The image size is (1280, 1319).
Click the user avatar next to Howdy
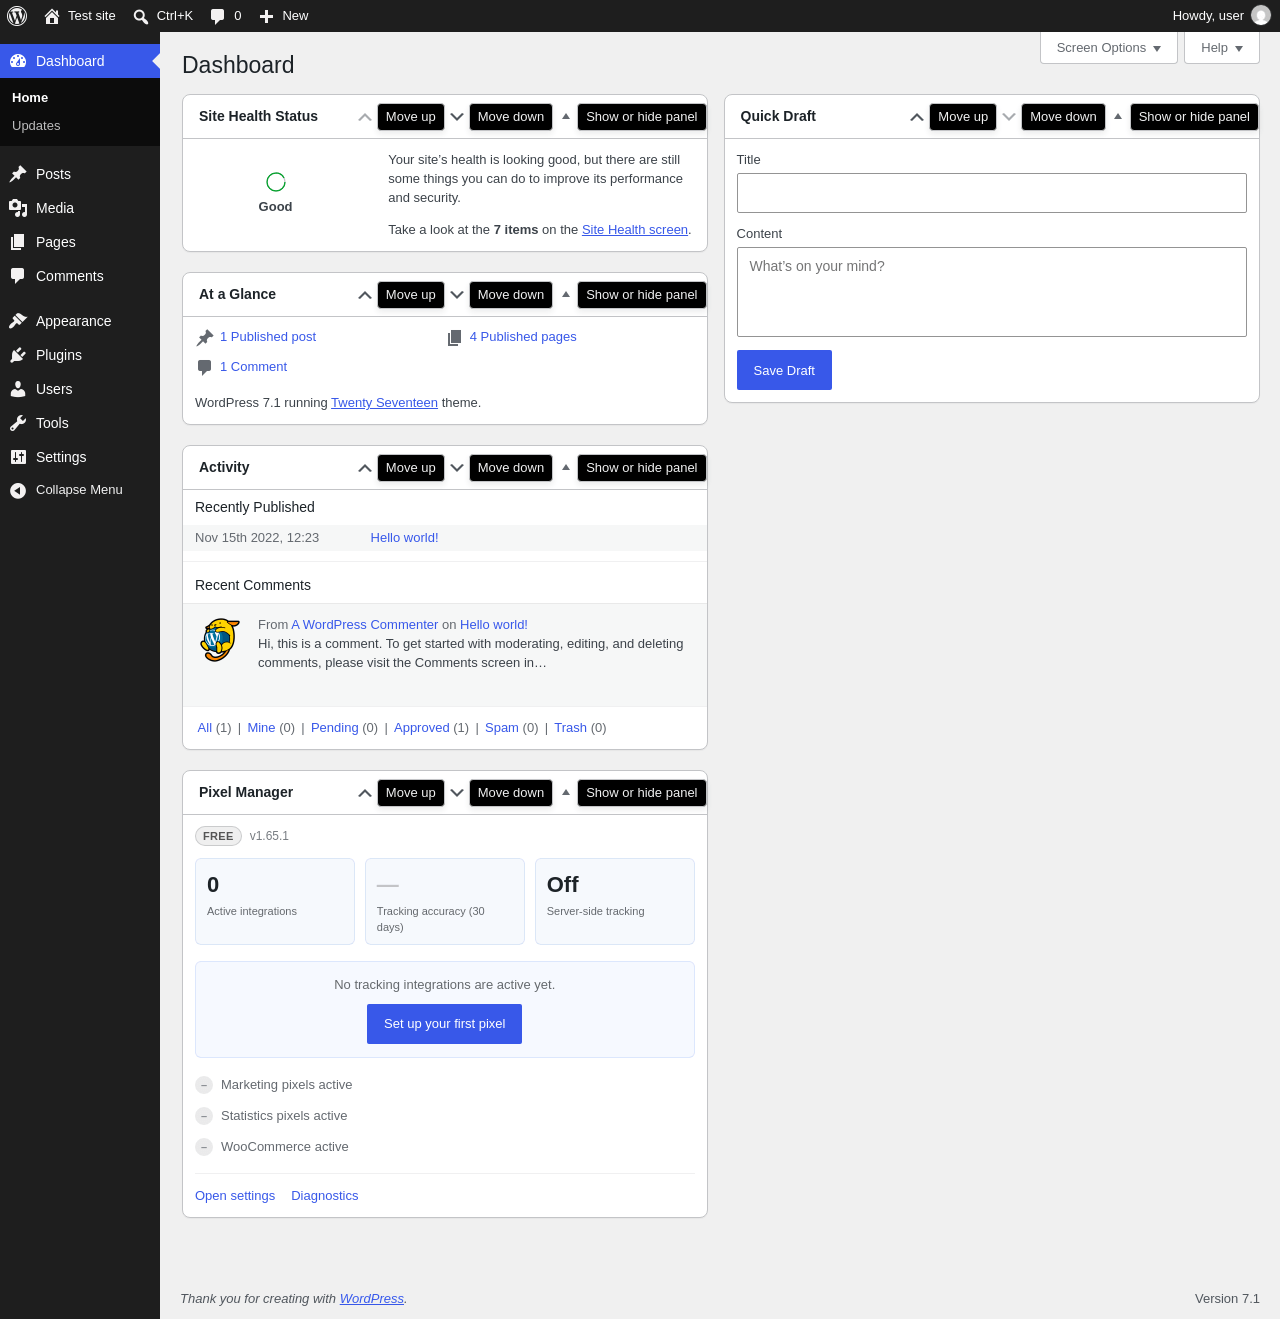[x=1261, y=16]
